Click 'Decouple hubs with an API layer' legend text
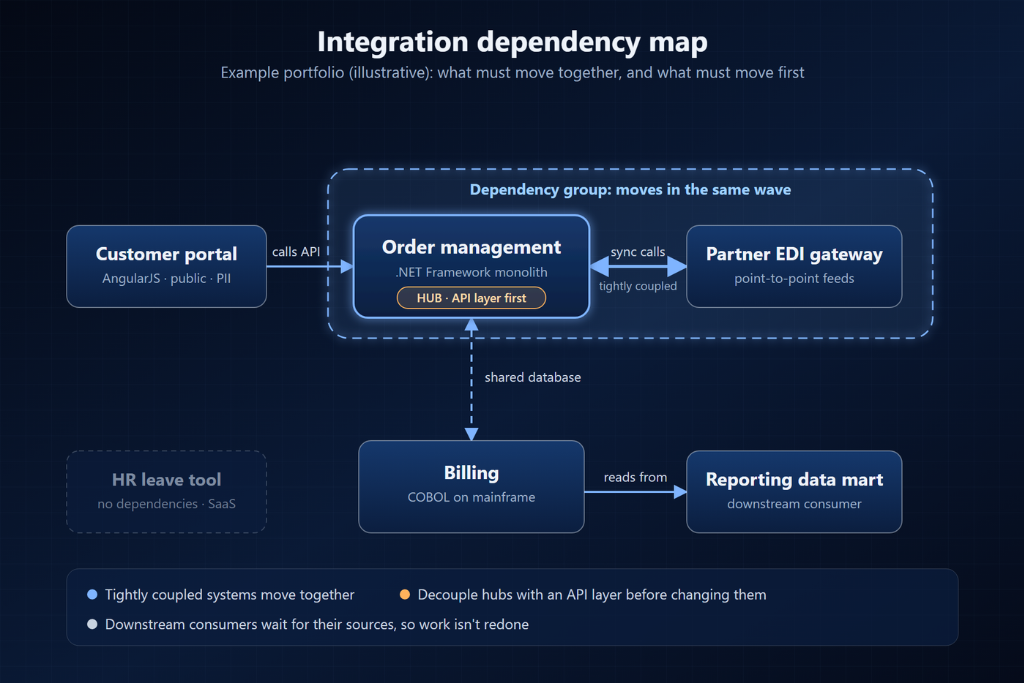The image size is (1024, 683). [592, 595]
